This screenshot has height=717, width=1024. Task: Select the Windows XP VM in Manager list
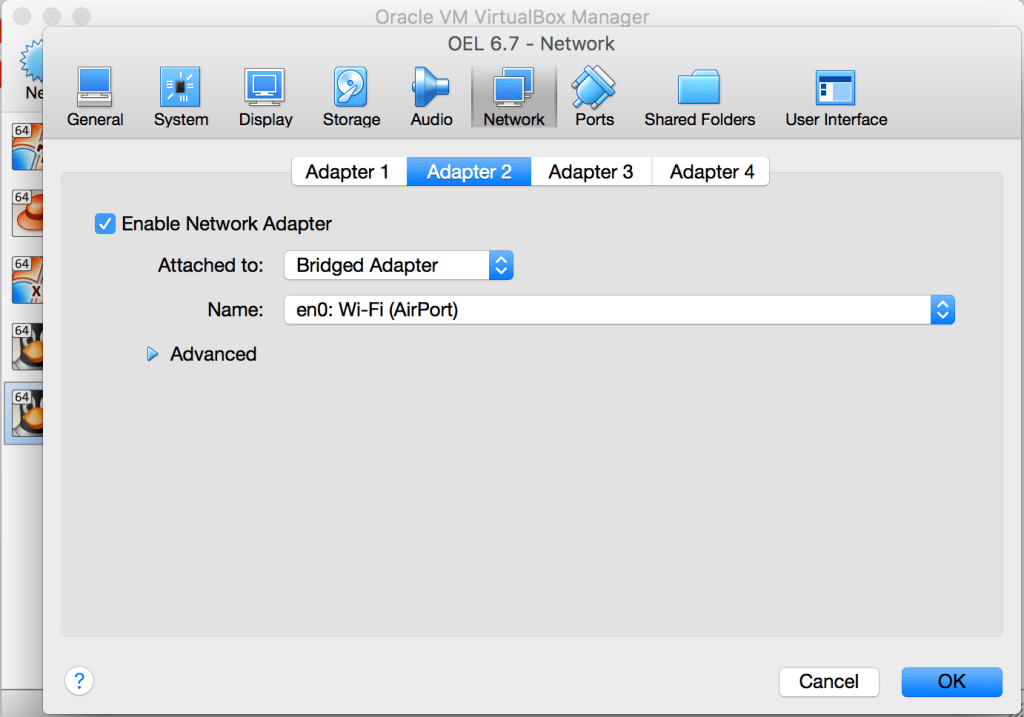point(27,279)
